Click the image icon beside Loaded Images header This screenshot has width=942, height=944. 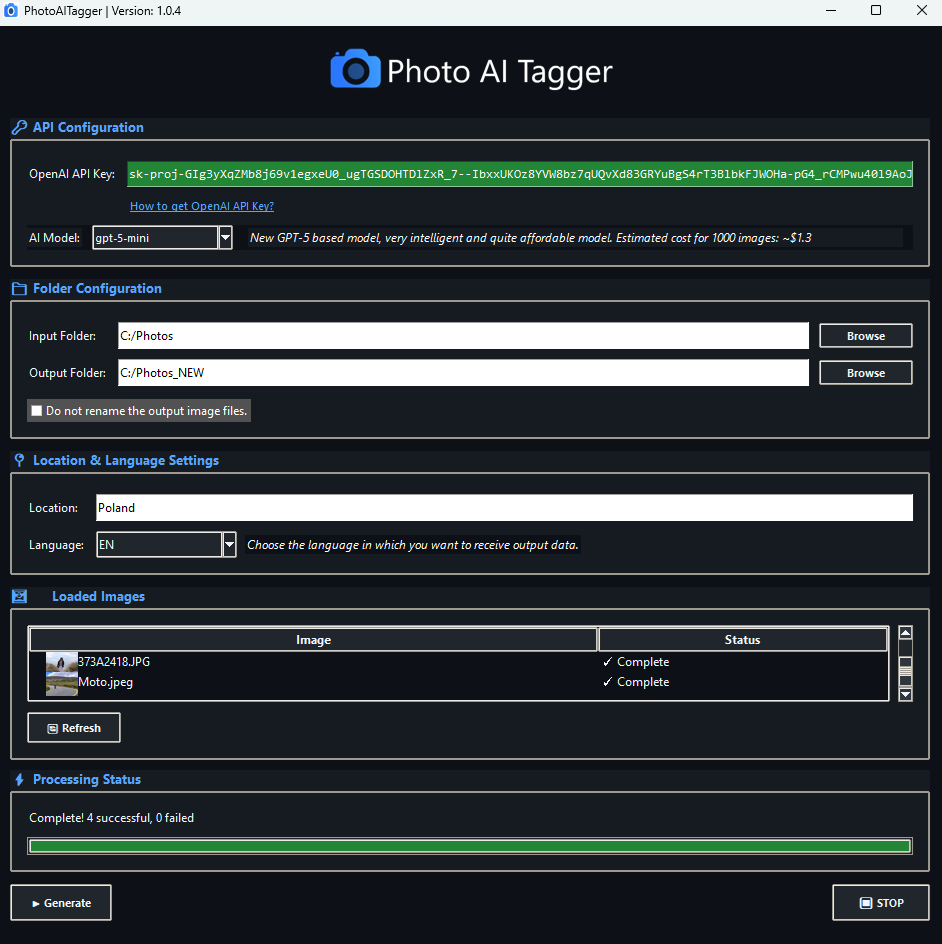point(19,596)
